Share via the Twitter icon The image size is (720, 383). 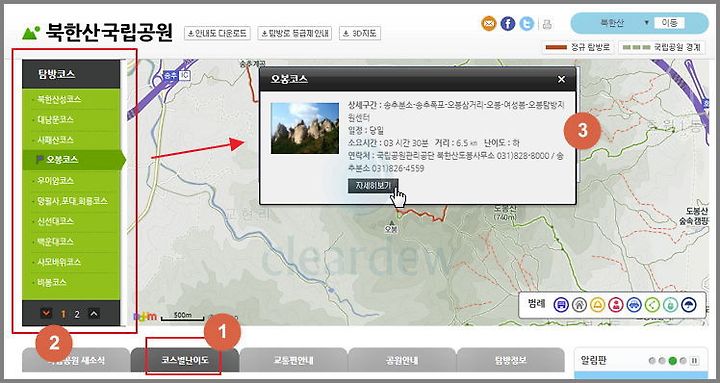[526, 23]
